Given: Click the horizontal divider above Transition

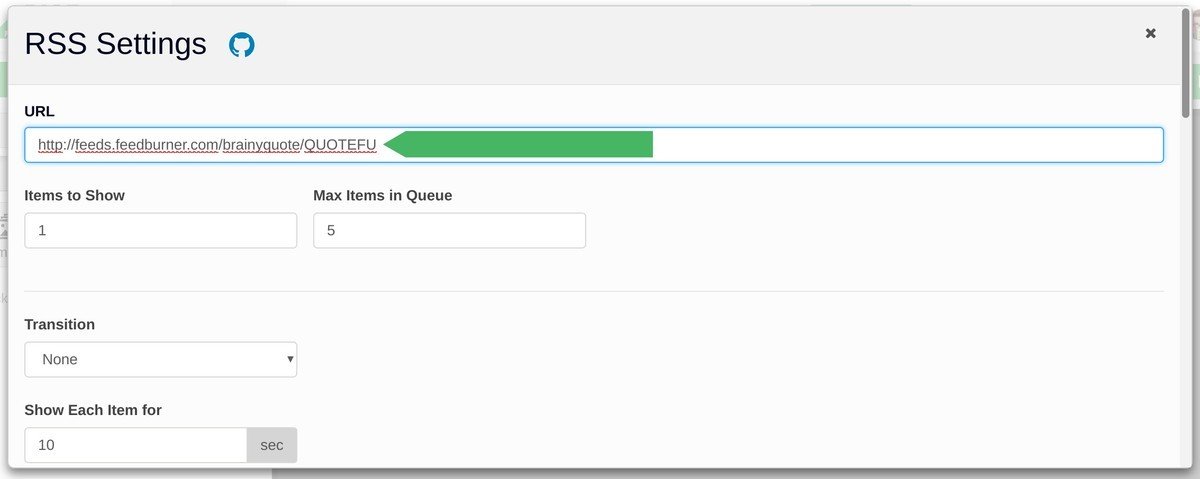Looking at the screenshot, I should [x=594, y=291].
